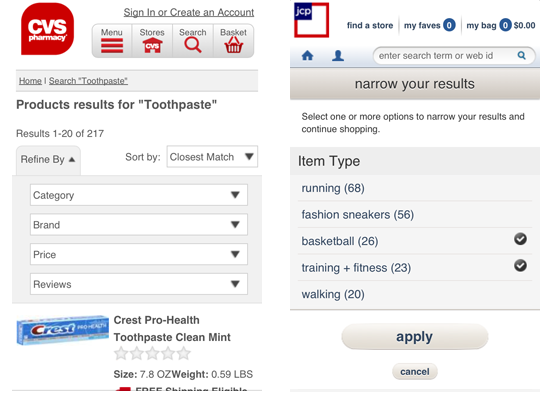This screenshot has height=400, width=550.
Task: Click the jcp logo
Action: [311, 20]
